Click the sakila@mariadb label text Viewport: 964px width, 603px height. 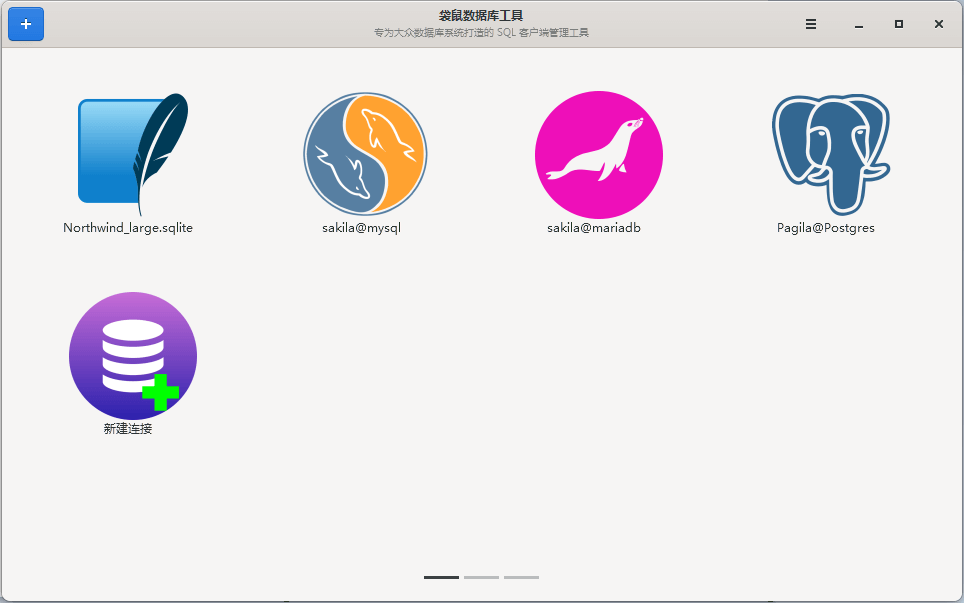594,228
